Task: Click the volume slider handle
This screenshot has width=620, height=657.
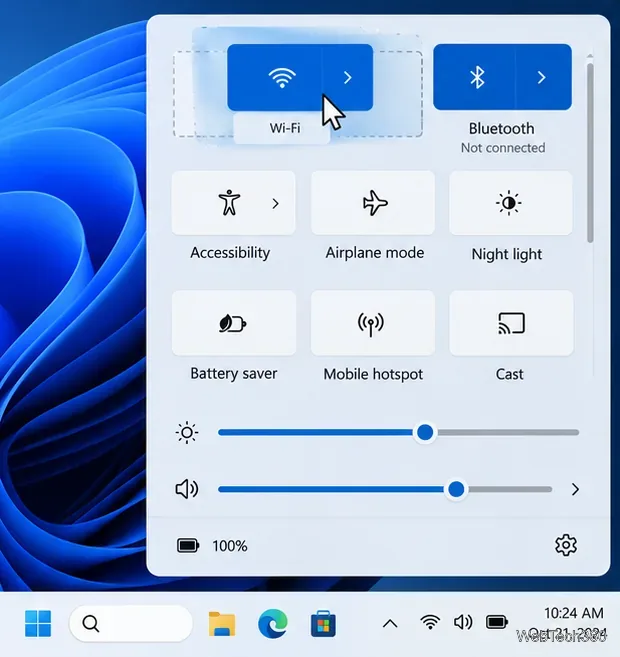Action: coord(456,489)
